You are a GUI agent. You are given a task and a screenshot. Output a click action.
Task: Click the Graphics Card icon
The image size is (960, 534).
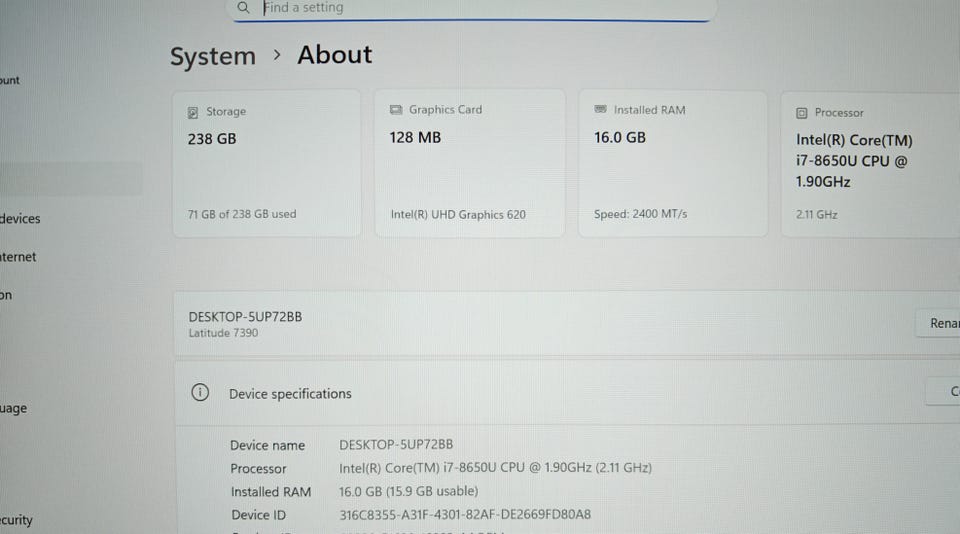(396, 110)
